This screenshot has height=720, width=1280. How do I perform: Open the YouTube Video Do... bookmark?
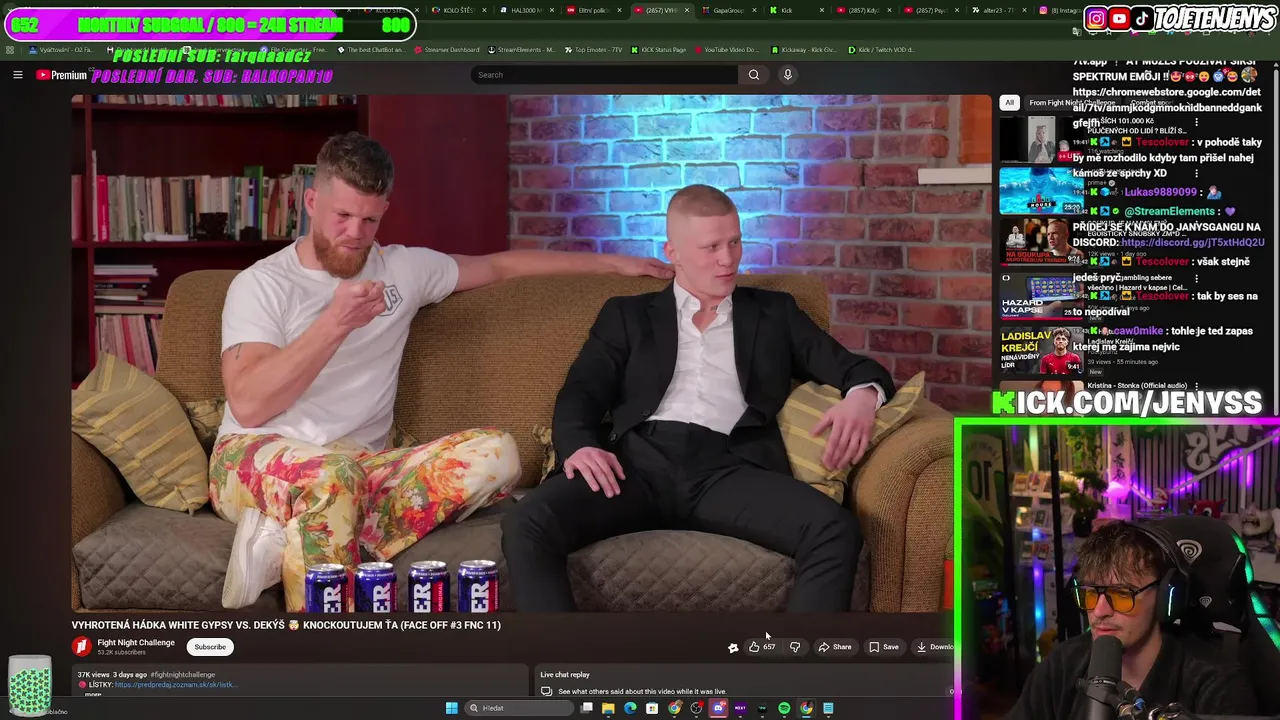727,49
